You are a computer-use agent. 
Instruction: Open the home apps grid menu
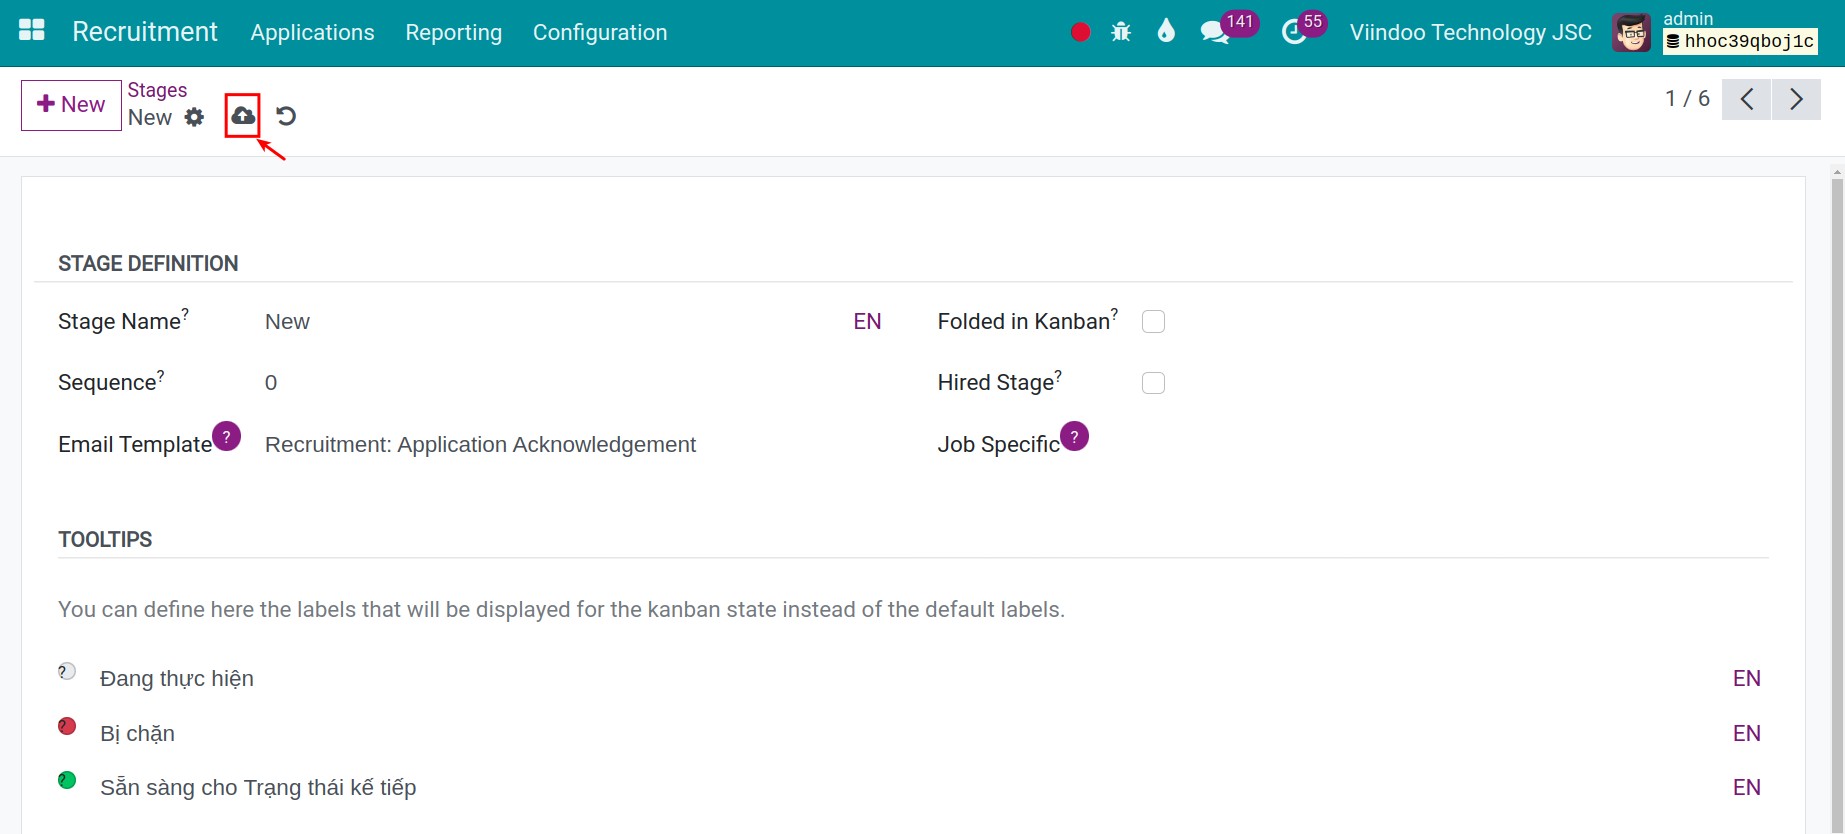tap(32, 31)
